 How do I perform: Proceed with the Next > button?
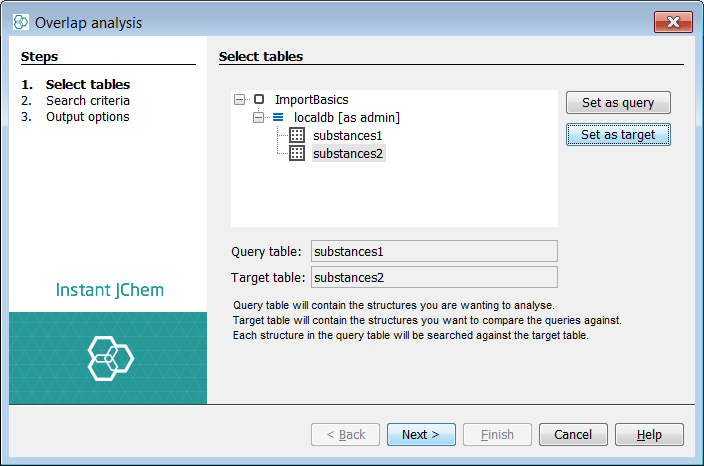(x=421, y=434)
